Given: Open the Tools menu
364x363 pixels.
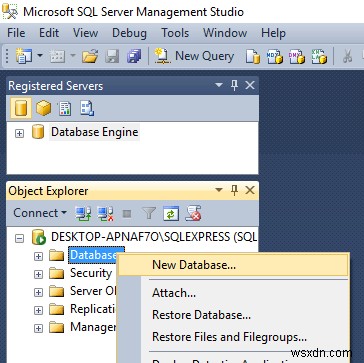Looking at the screenshot, I should coord(175,33).
